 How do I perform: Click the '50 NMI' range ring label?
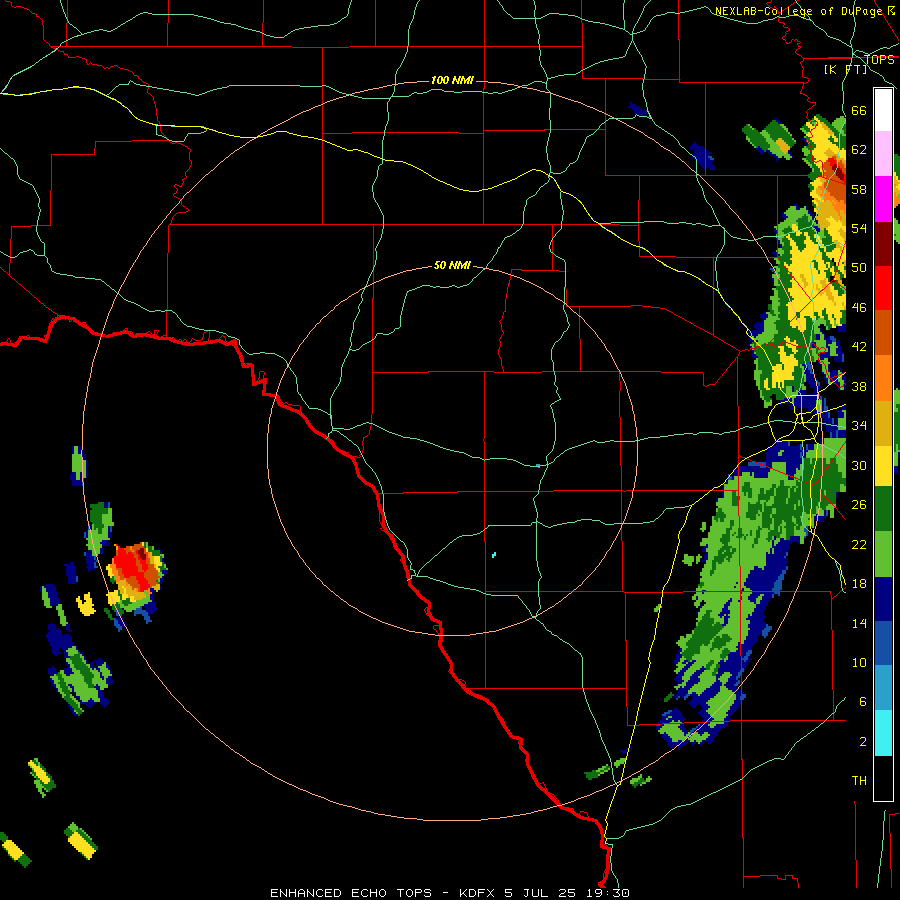pos(452,265)
